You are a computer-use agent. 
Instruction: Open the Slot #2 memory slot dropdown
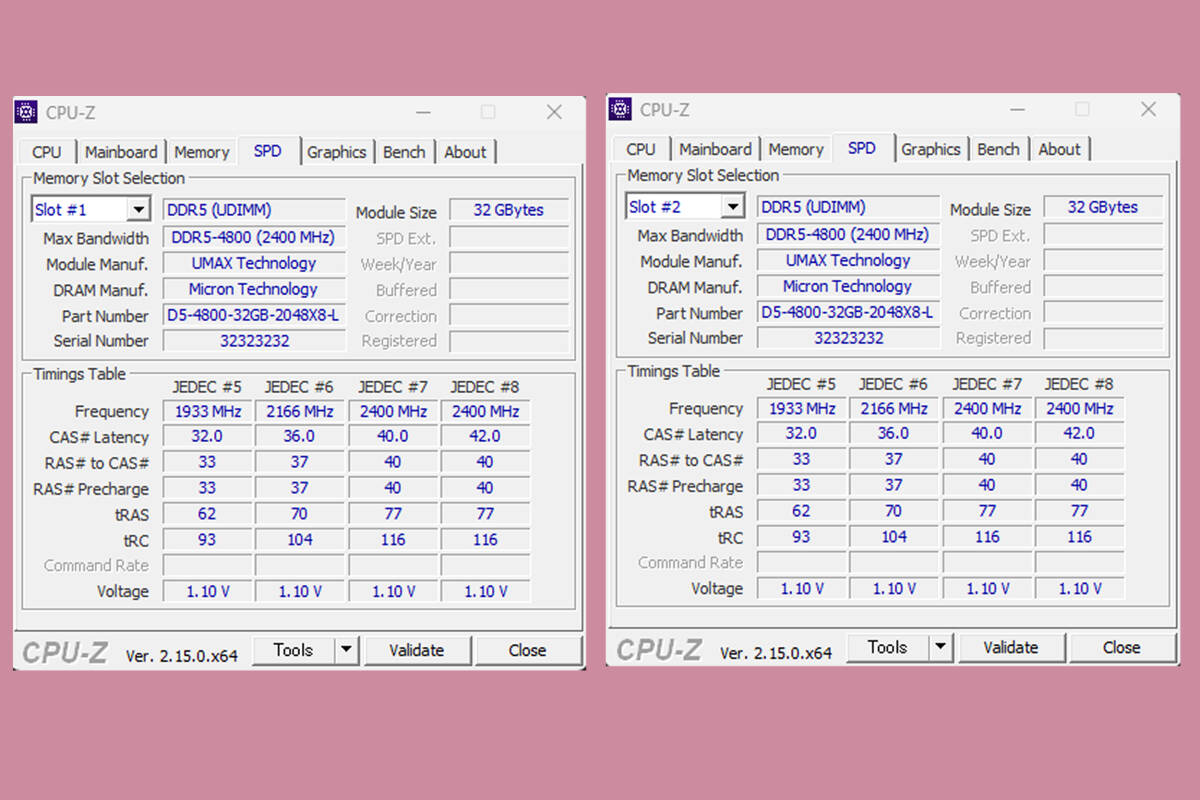click(732, 207)
